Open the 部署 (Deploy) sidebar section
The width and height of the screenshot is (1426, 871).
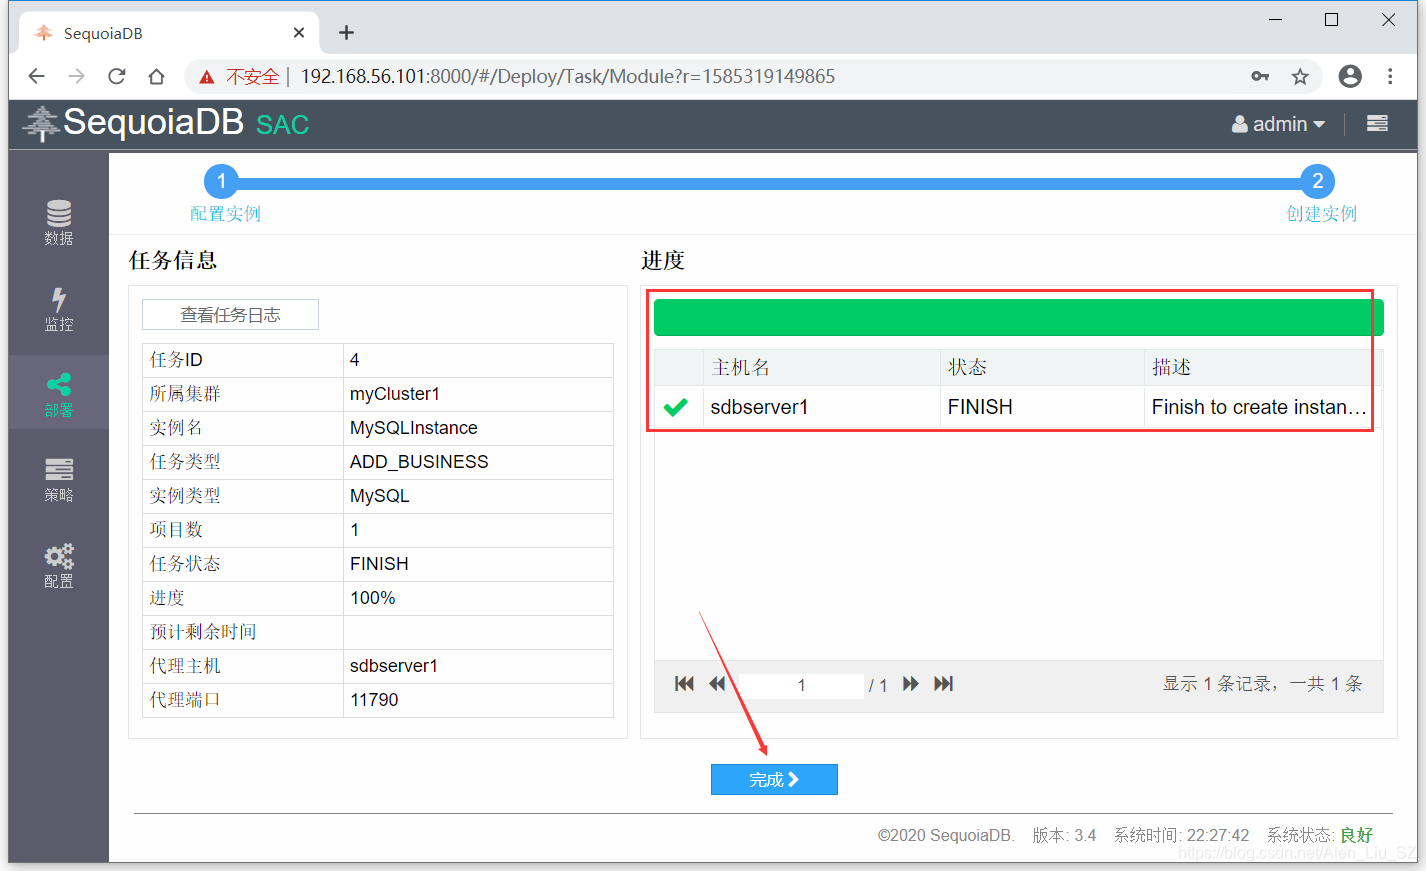(x=58, y=394)
